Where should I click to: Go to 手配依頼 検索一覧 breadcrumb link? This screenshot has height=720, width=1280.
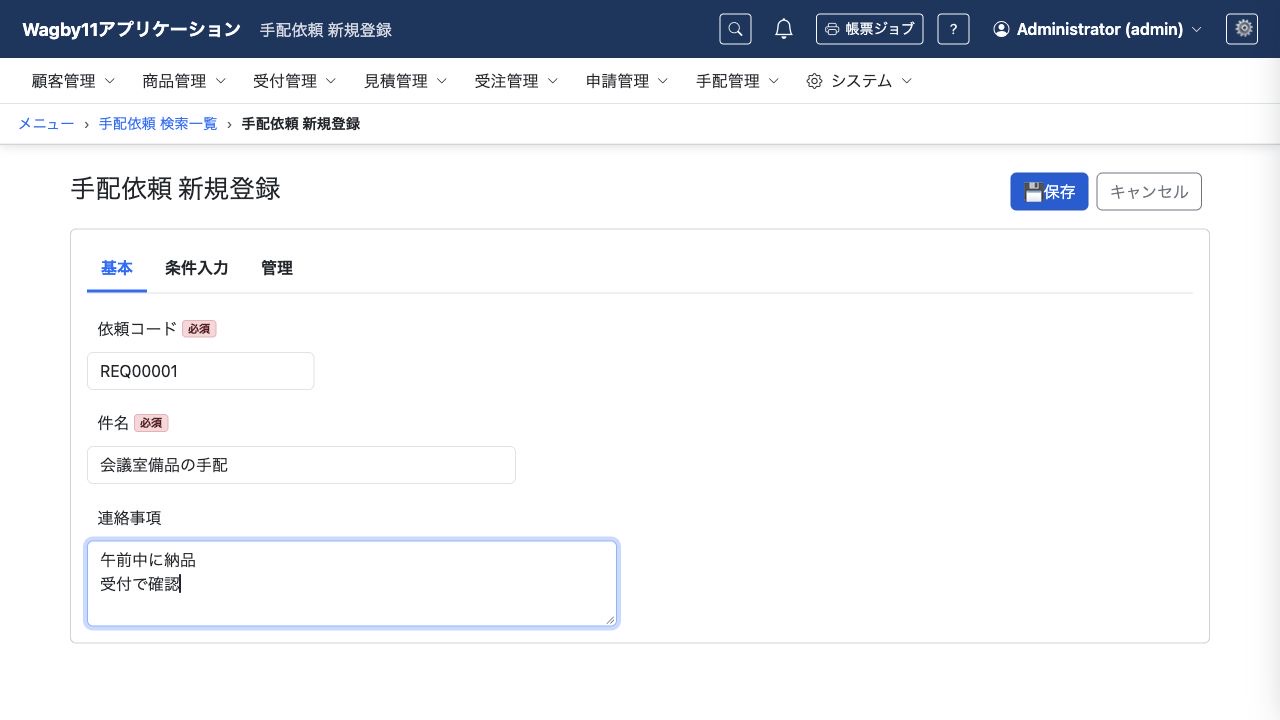click(158, 124)
